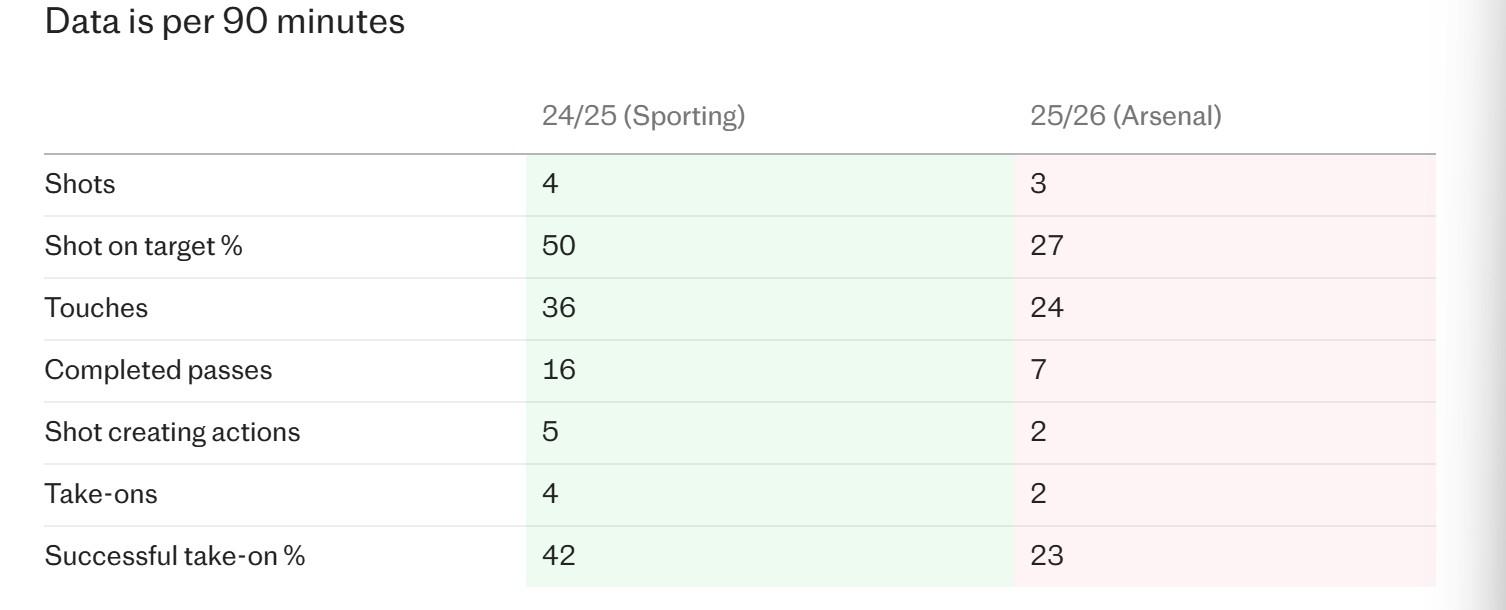
Task: Click Sporting's shot on target value 50
Action: (x=558, y=246)
